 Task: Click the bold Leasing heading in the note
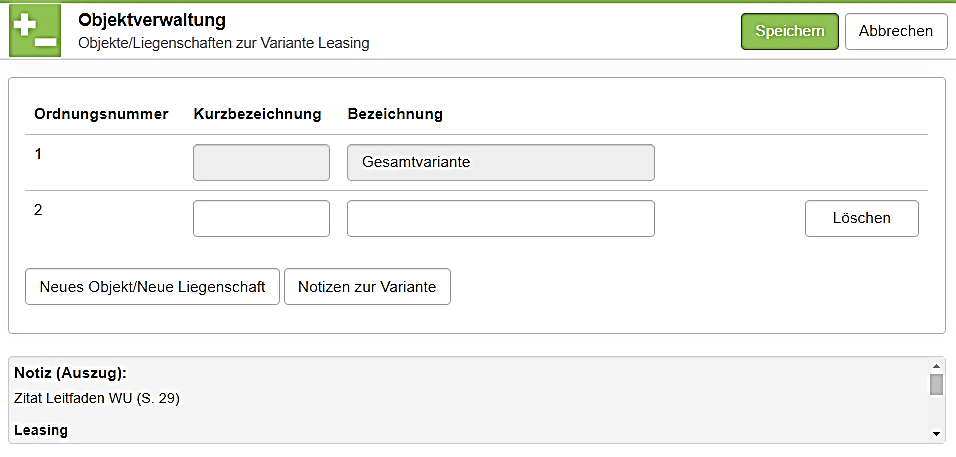41,430
